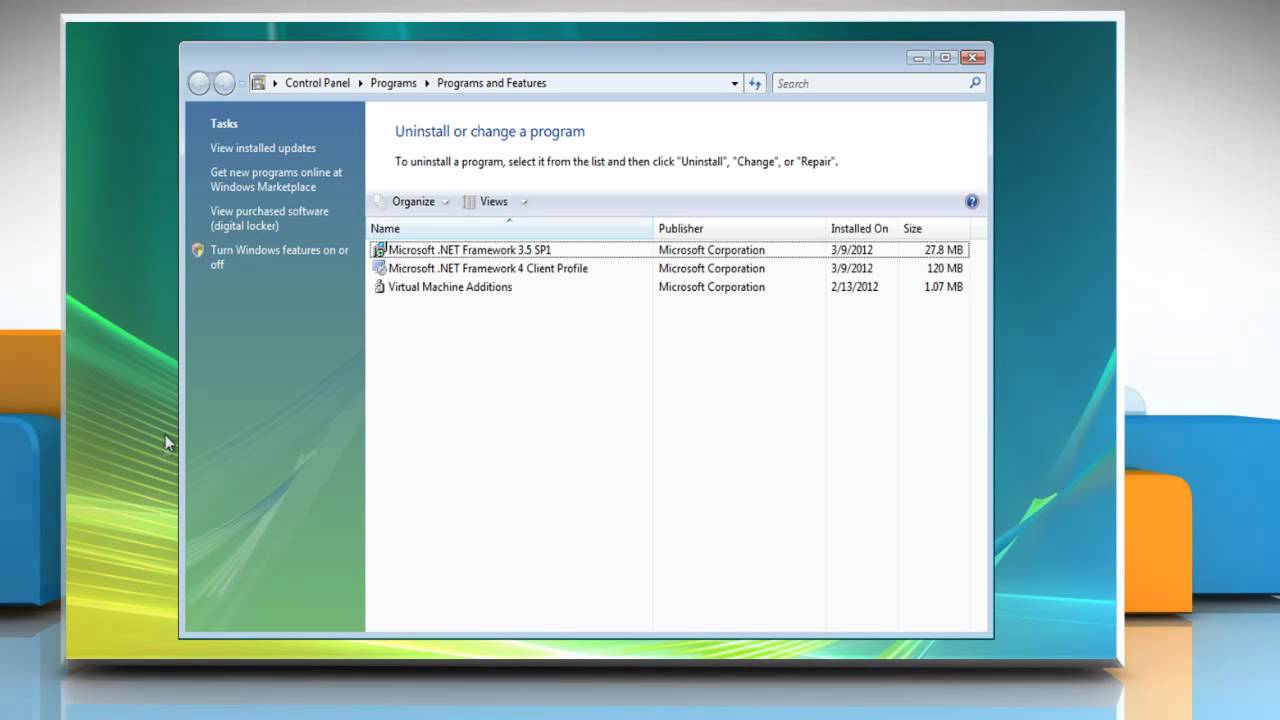Expand the arrow after Programs breadcrumb
Screen dimensions: 1280x720
pyautogui.click(x=427, y=83)
